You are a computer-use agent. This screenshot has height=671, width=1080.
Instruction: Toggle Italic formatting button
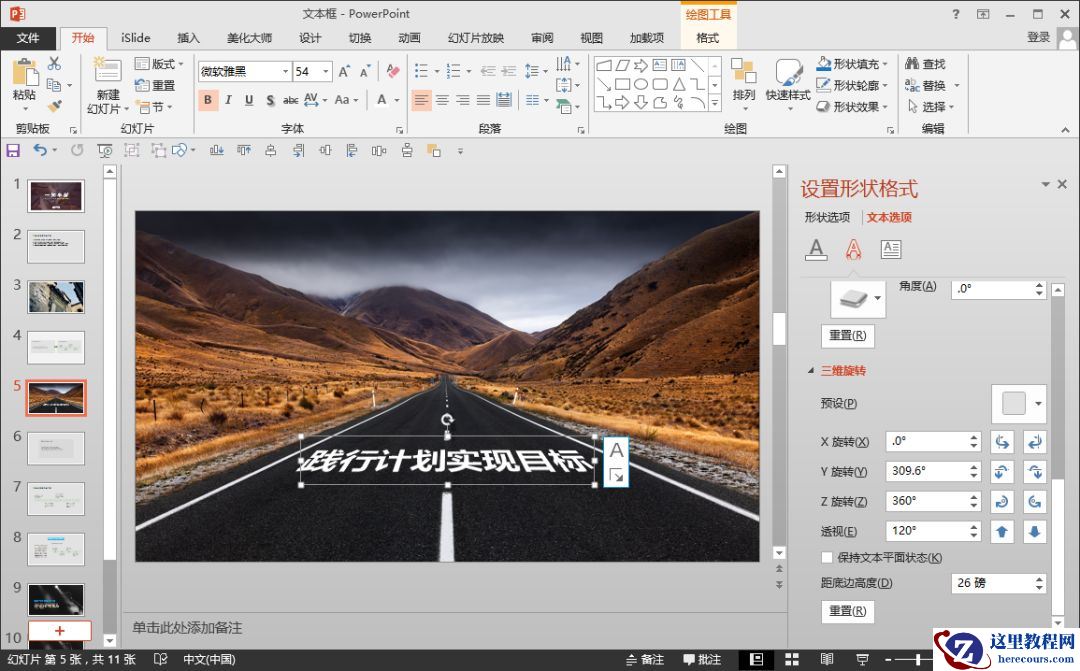228,100
